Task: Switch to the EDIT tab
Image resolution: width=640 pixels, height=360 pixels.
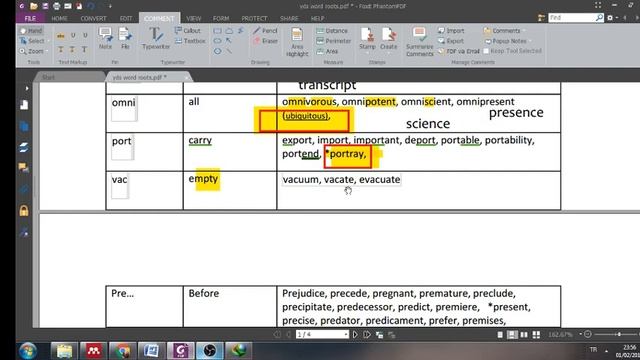Action: 126,18
